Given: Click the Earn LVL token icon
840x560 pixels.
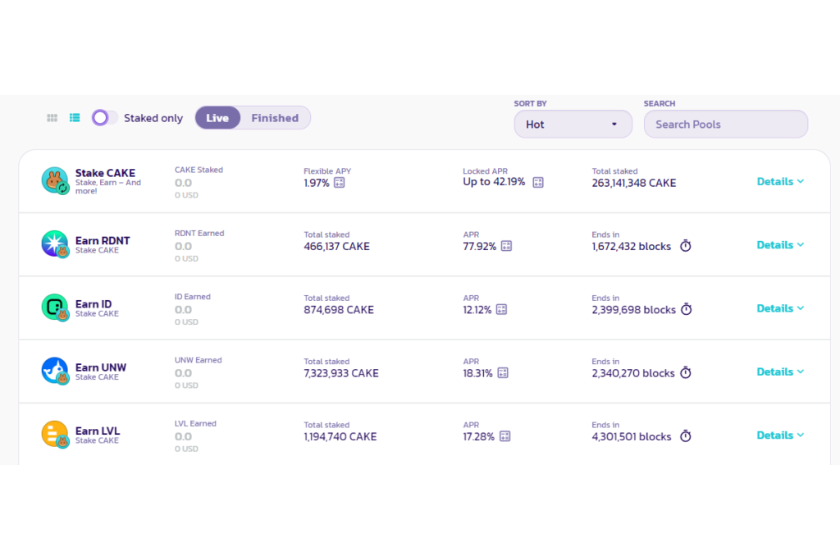Looking at the screenshot, I should tap(55, 434).
